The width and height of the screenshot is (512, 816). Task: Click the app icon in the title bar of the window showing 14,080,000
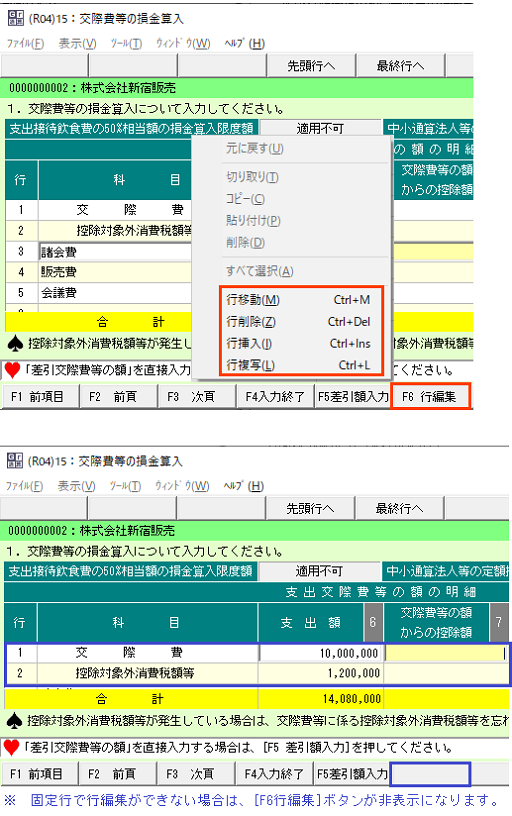15,461
